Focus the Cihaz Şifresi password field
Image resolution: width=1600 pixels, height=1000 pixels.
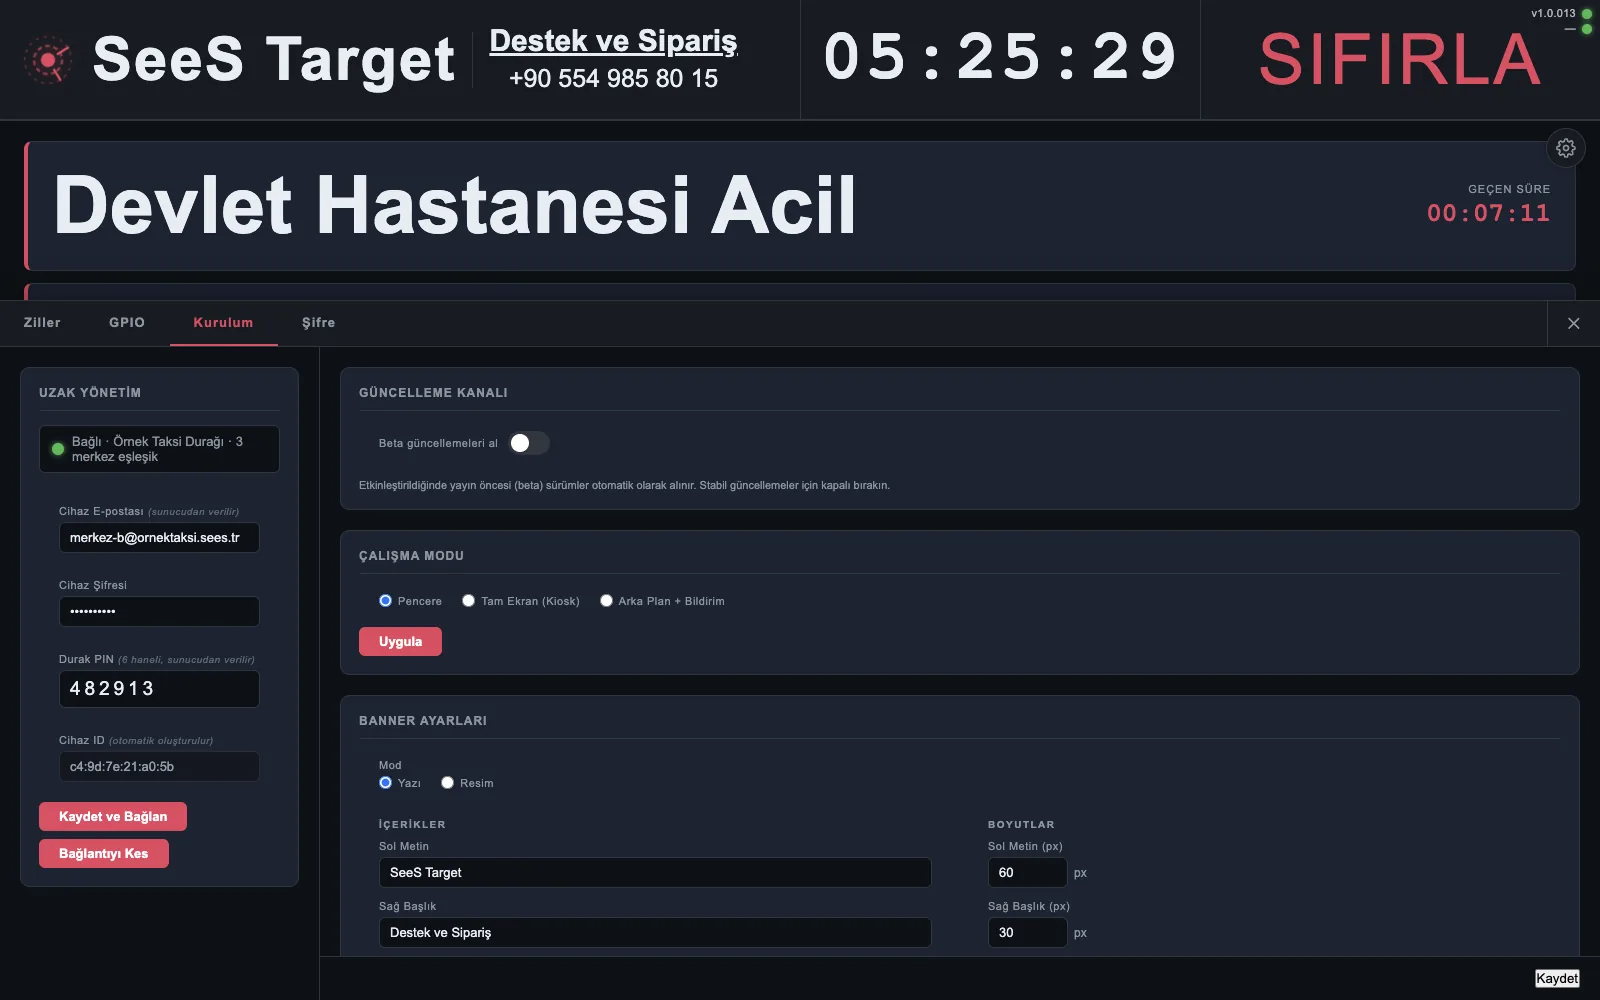coord(159,612)
